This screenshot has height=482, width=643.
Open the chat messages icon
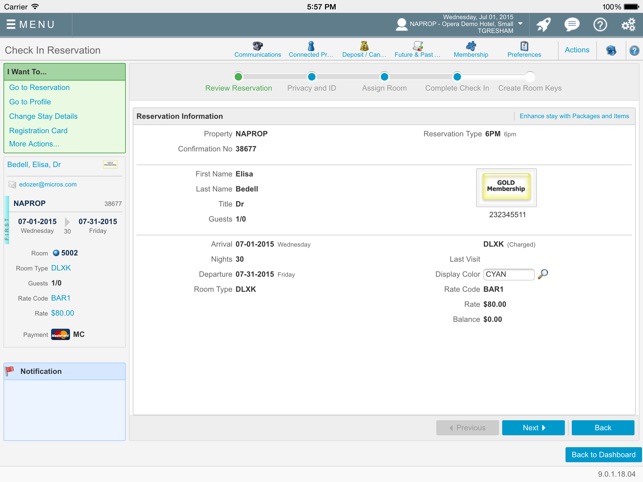coord(572,24)
